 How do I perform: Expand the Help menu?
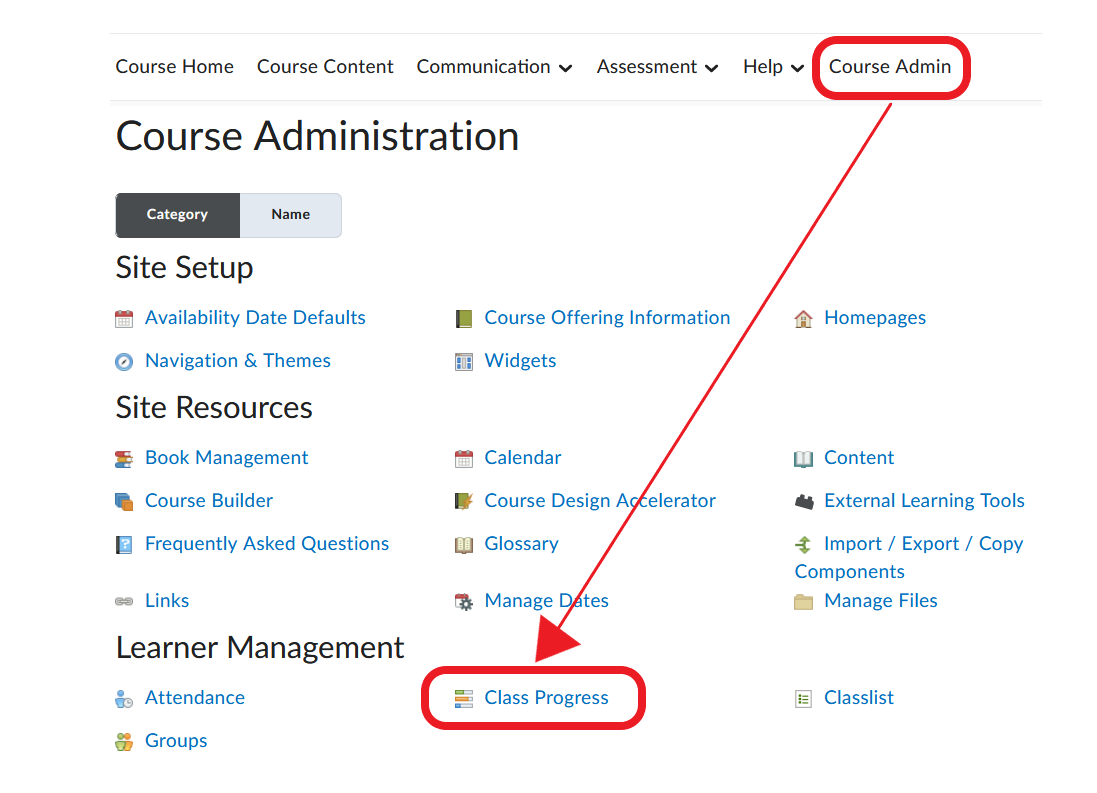[772, 67]
